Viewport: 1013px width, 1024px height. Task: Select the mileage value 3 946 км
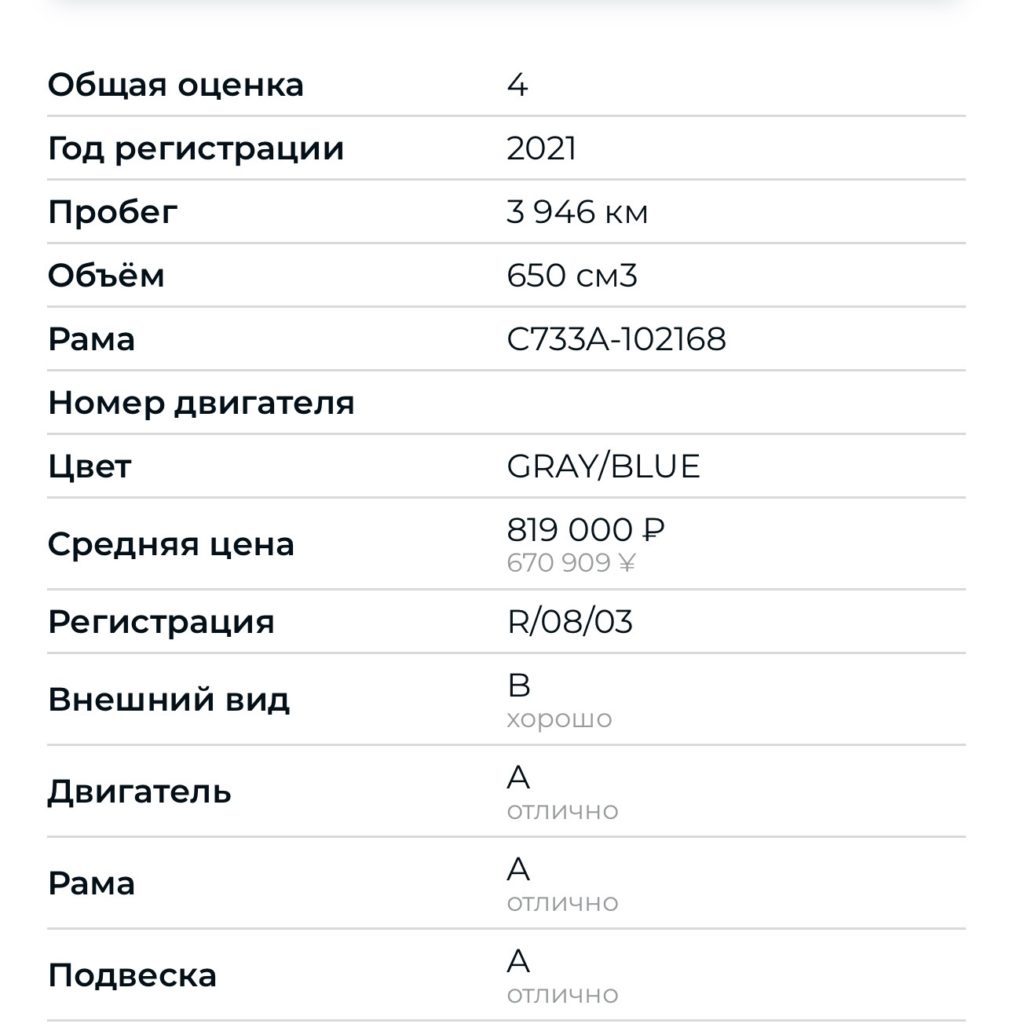coord(577,213)
